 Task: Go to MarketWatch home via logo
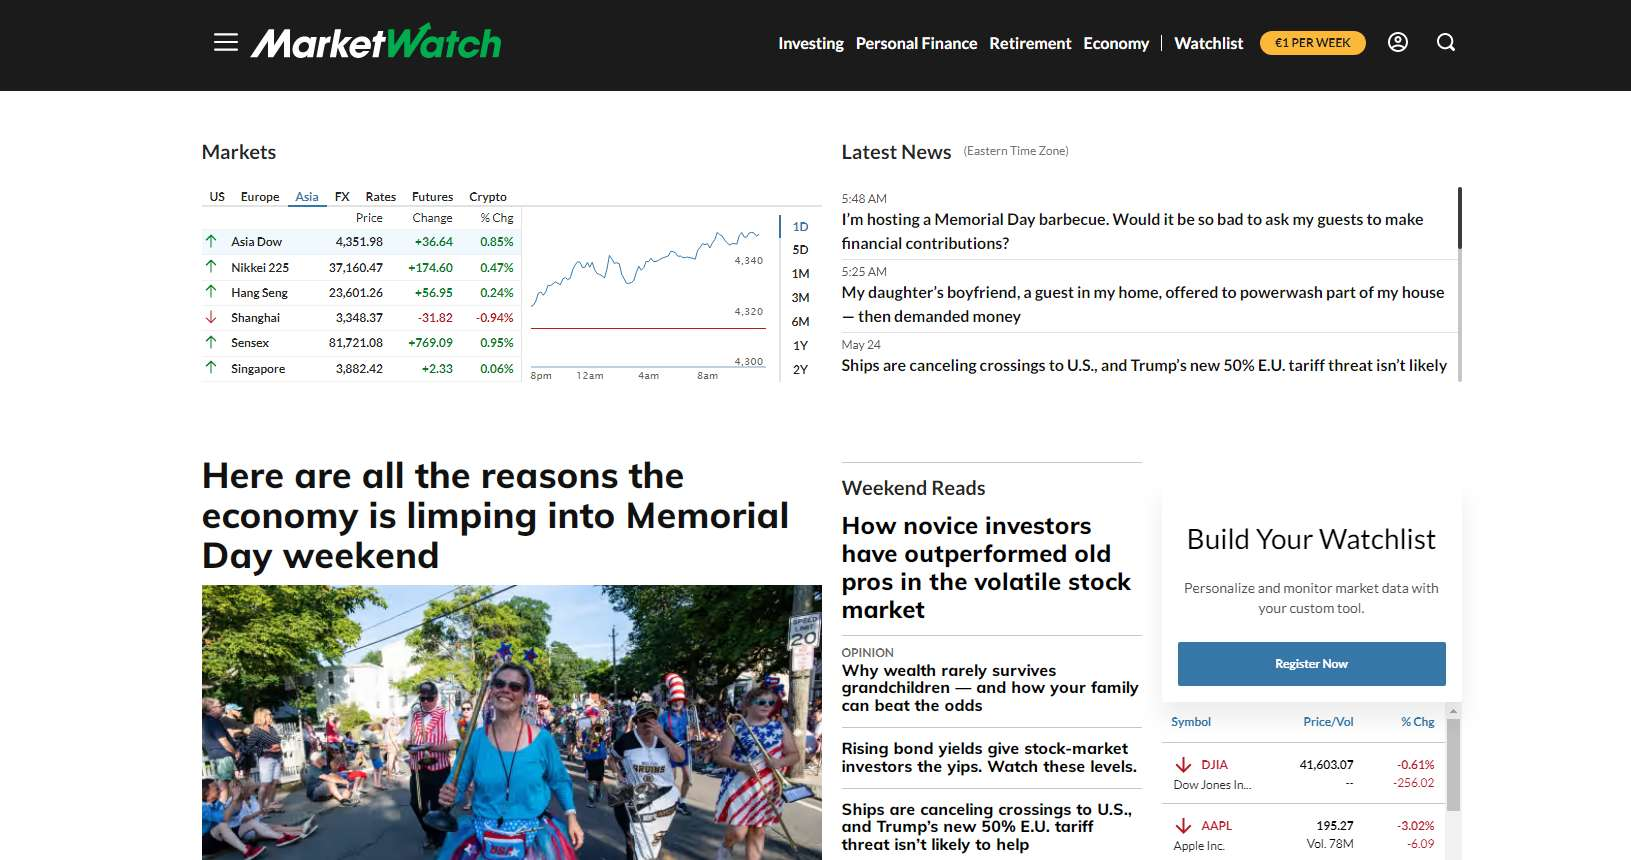point(376,42)
